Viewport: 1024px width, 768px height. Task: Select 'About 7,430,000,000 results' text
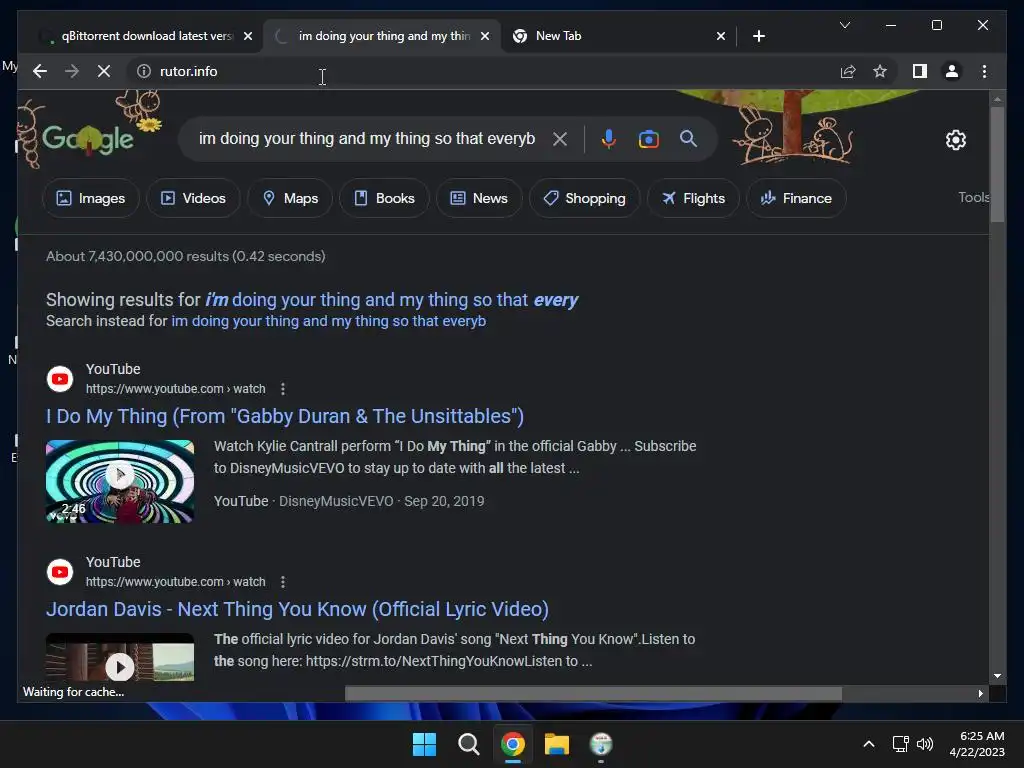[185, 256]
